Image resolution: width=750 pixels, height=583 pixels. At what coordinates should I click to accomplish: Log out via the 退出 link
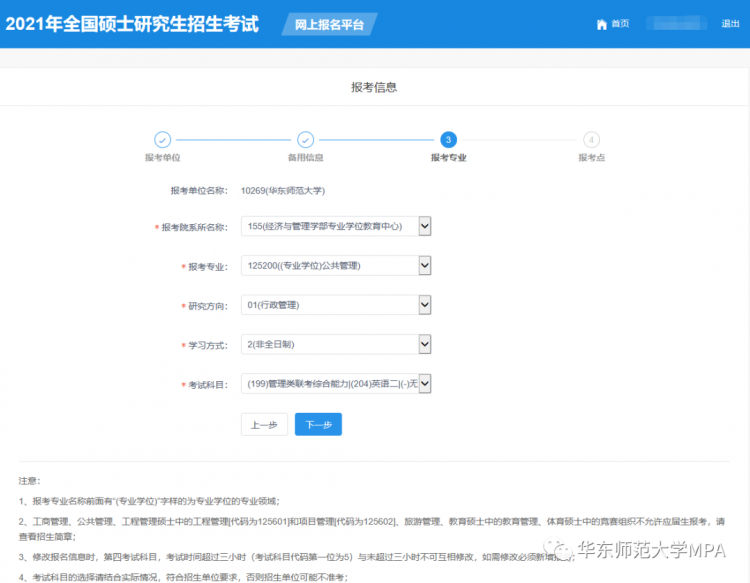(x=730, y=24)
